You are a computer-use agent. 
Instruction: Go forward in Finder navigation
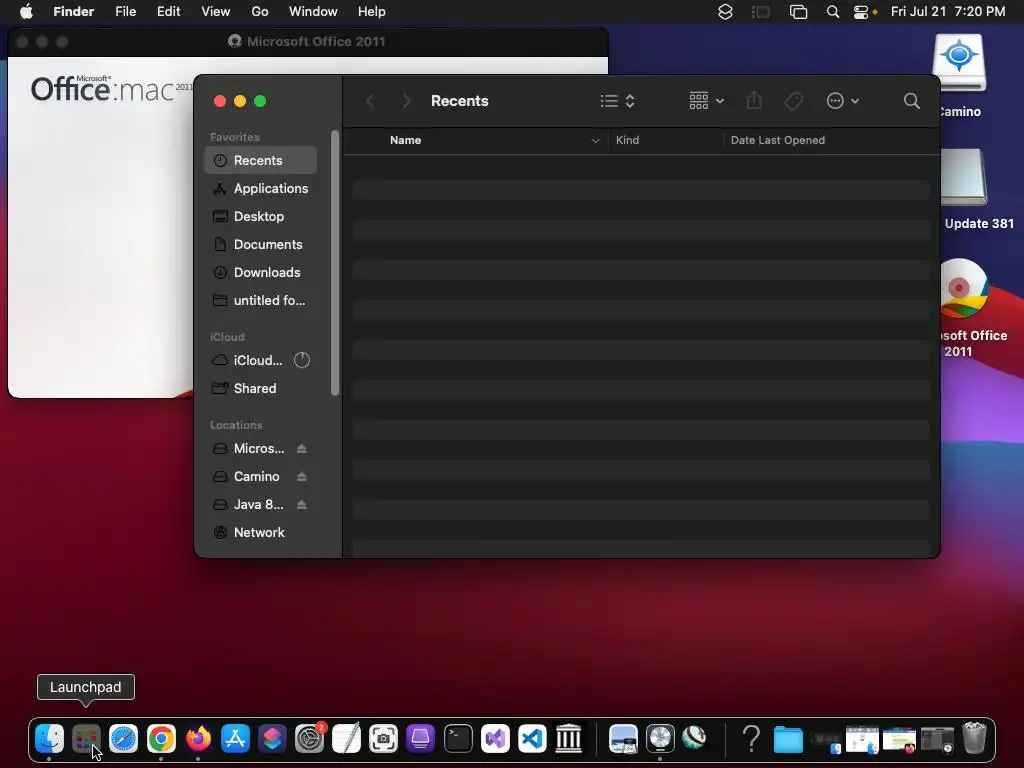click(406, 101)
